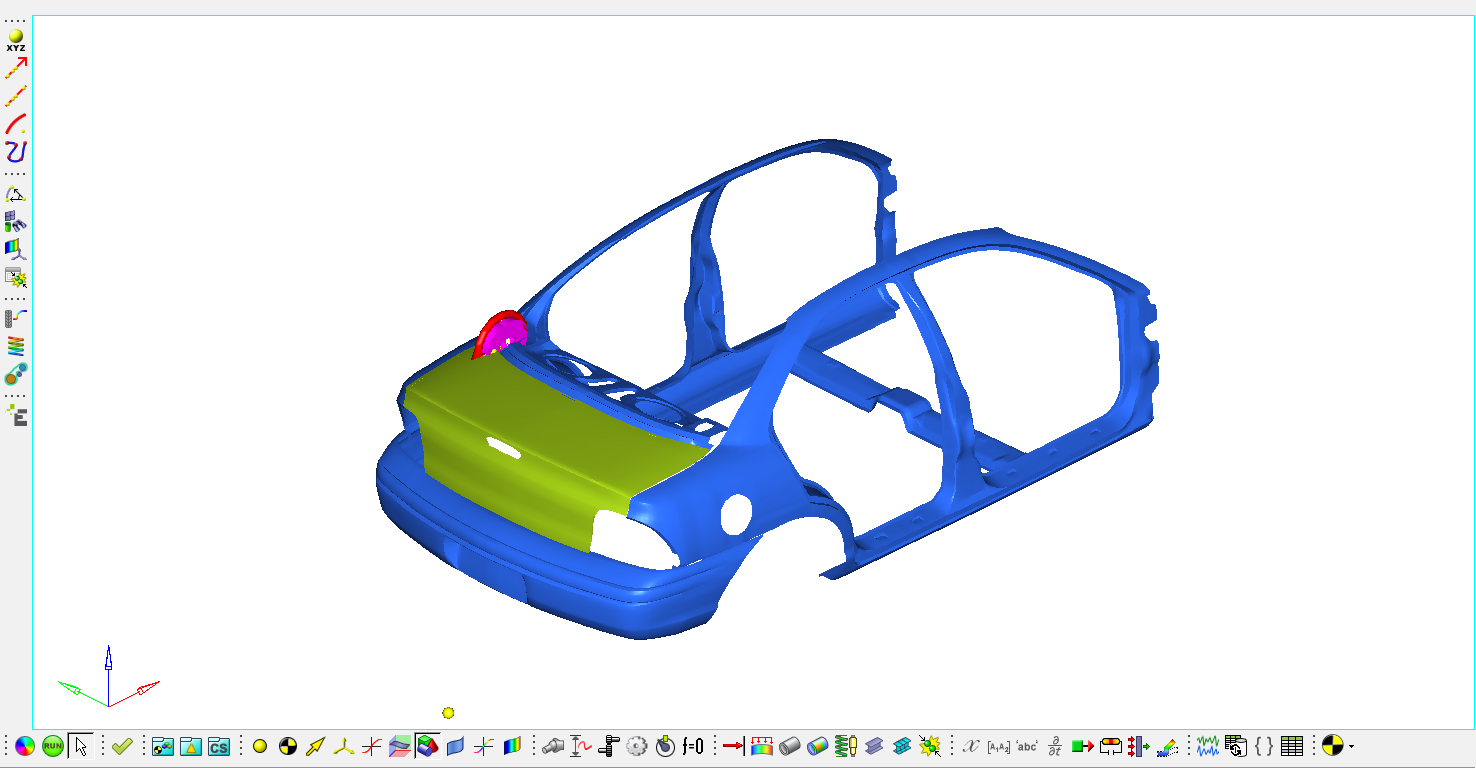The width and height of the screenshot is (1476, 768).
Task: Open the curly braces icon
Action: [x=1264, y=746]
